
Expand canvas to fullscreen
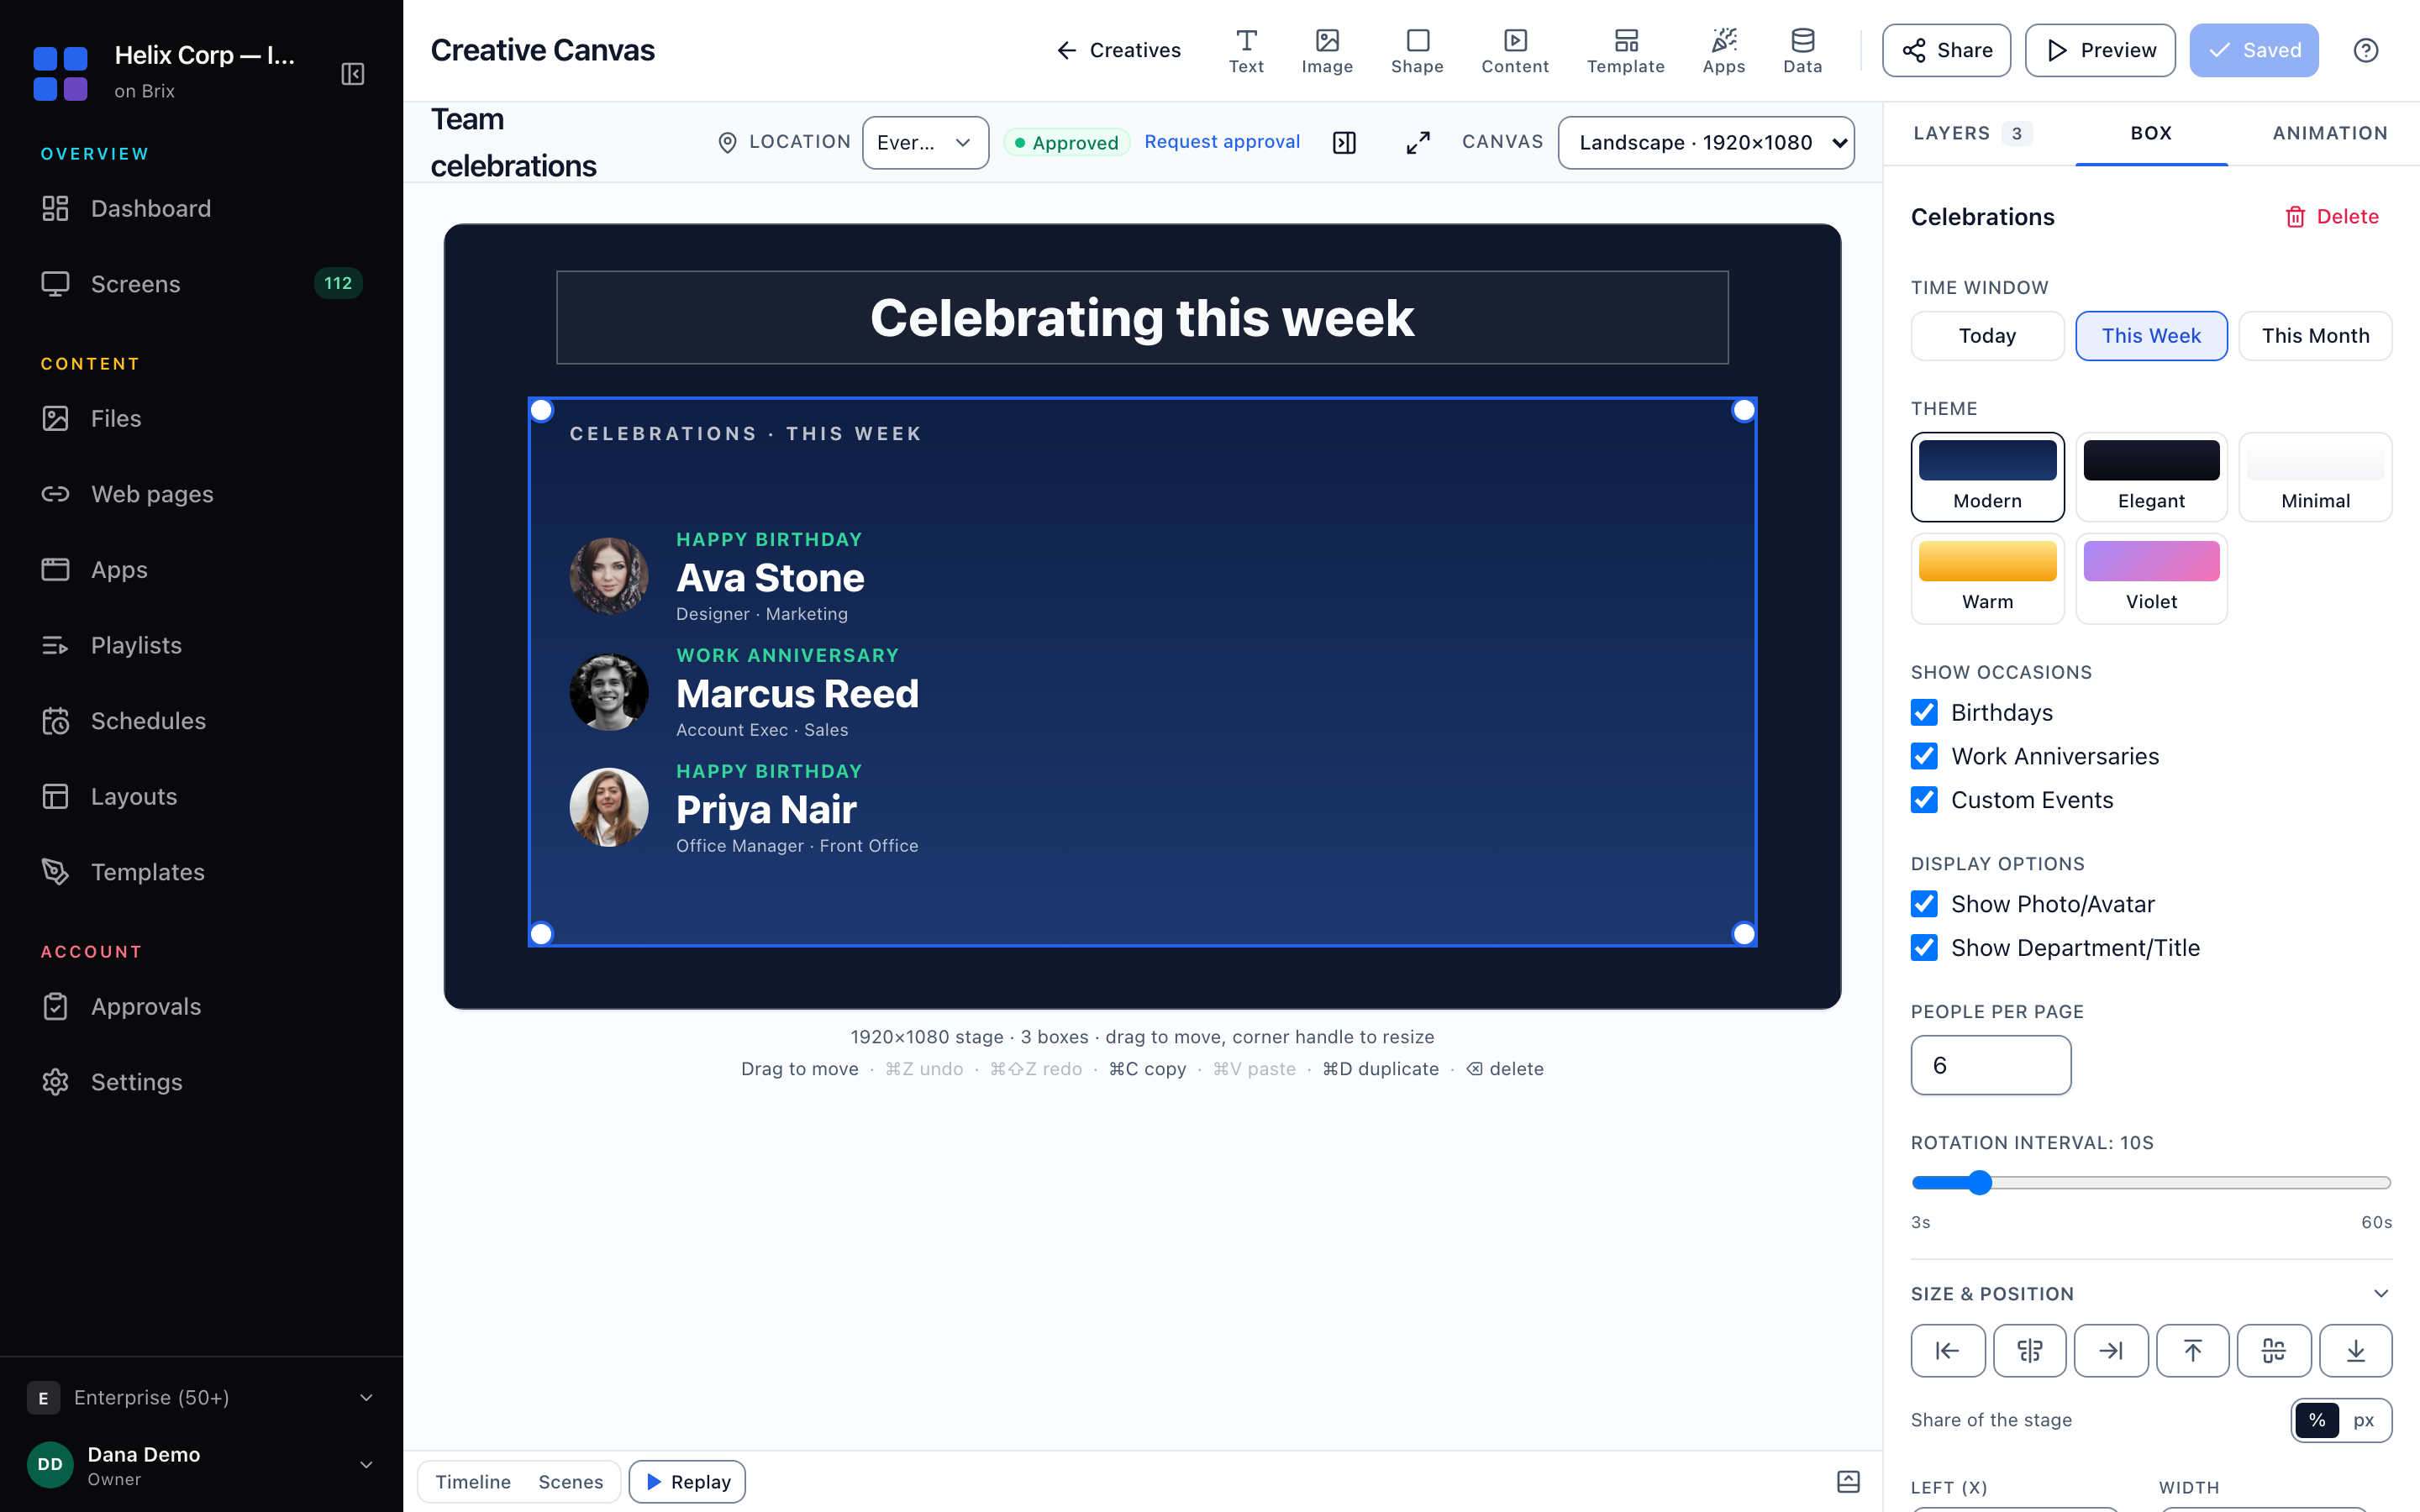point(1418,142)
